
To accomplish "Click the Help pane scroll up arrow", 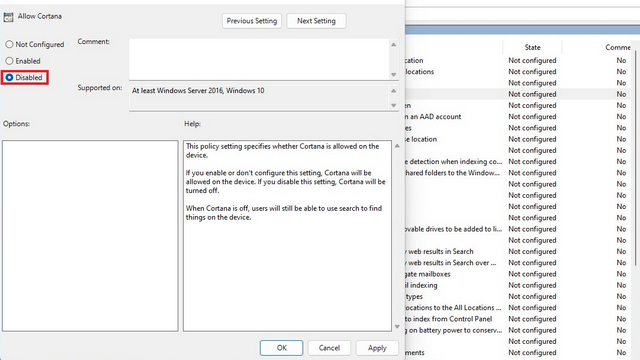I will pos(397,146).
